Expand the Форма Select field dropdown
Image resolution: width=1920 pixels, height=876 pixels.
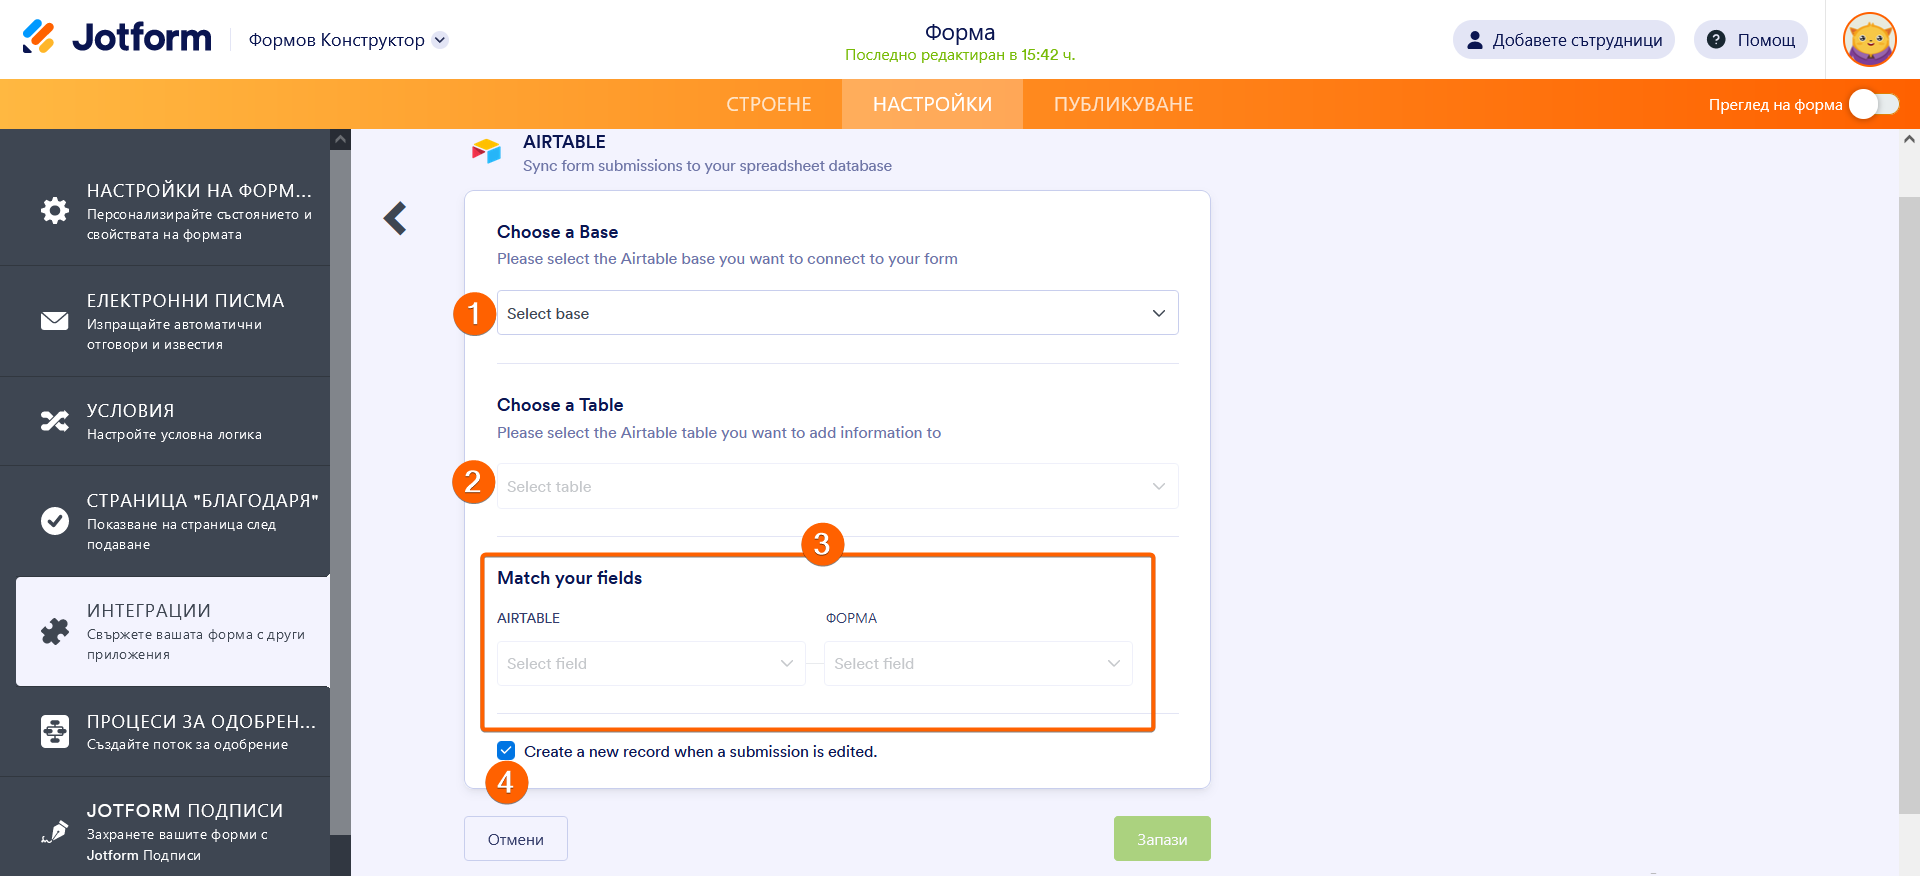pyautogui.click(x=977, y=664)
